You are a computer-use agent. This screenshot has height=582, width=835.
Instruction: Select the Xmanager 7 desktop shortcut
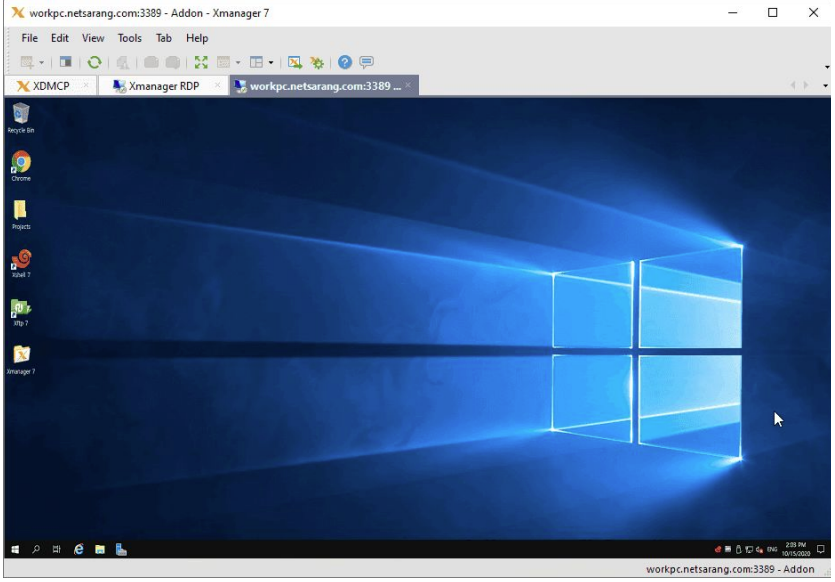pos(21,360)
